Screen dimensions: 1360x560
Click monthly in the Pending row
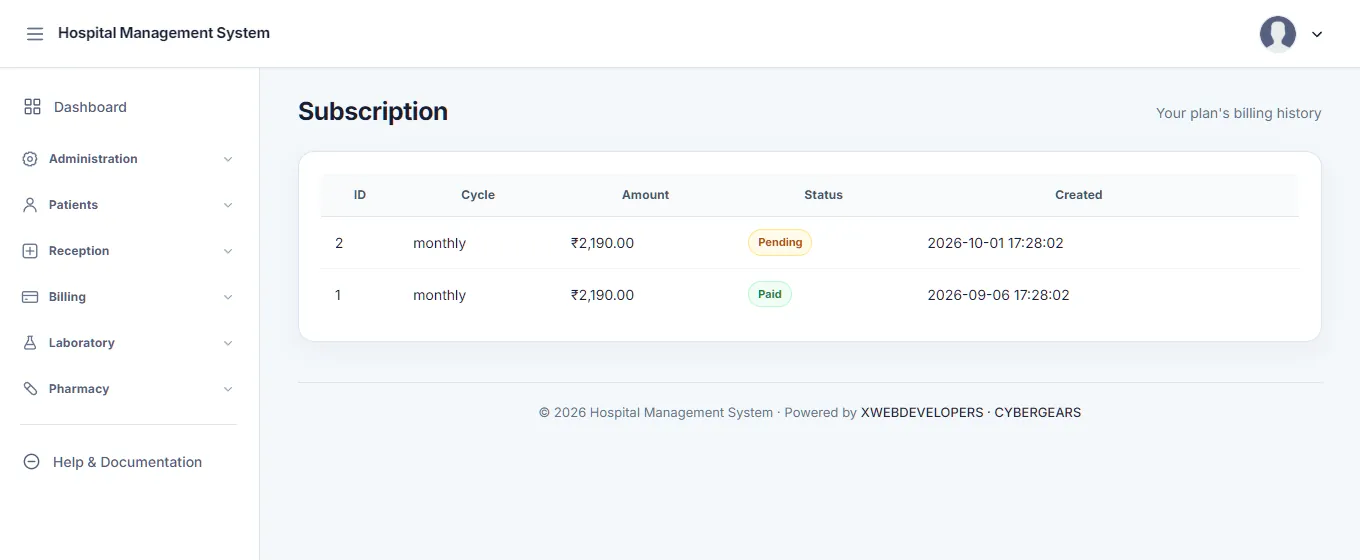pyautogui.click(x=439, y=243)
